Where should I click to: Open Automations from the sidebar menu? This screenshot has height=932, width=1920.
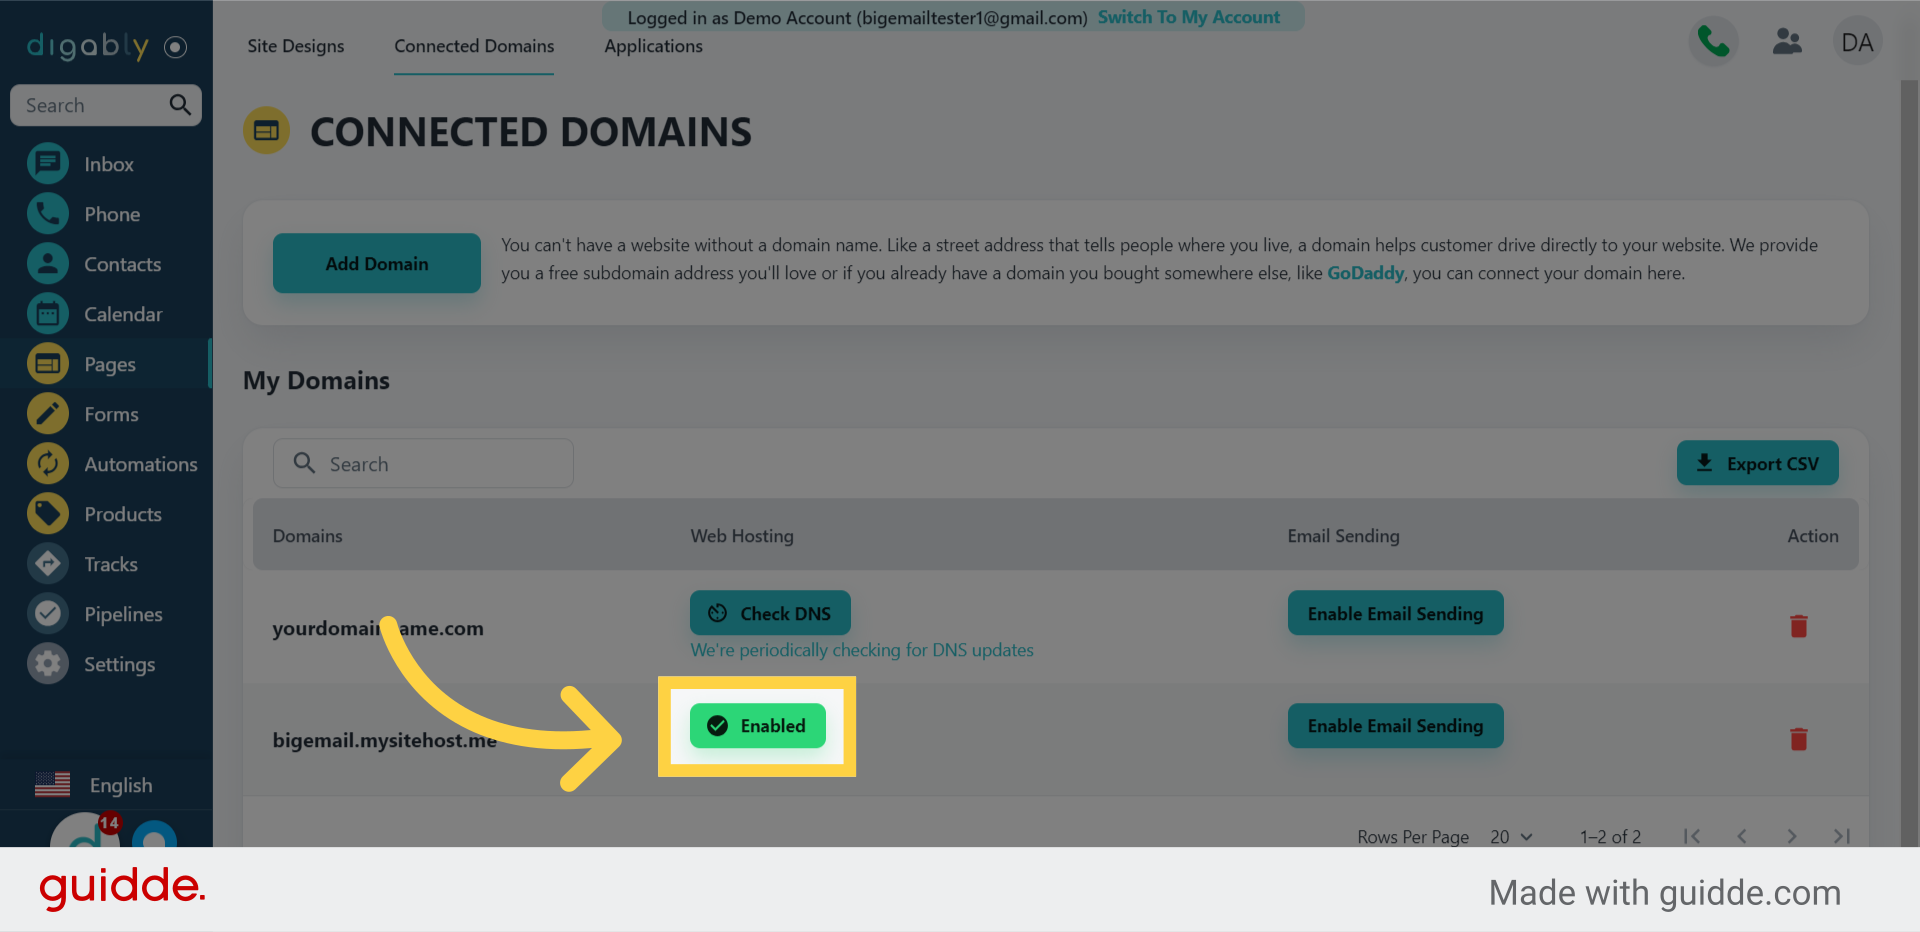tap(141, 464)
